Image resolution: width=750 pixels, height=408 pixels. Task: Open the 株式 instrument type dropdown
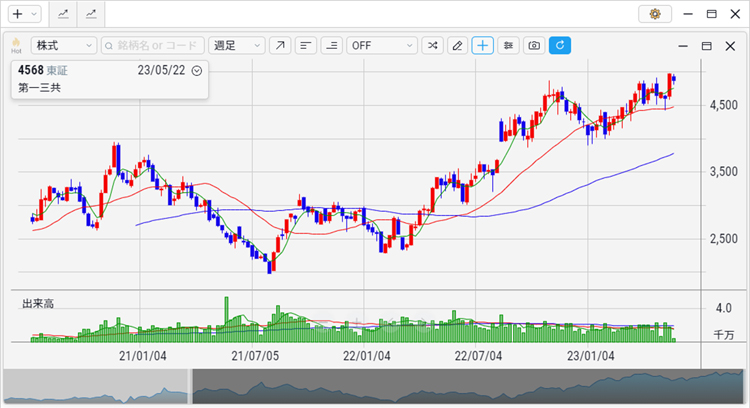click(64, 46)
